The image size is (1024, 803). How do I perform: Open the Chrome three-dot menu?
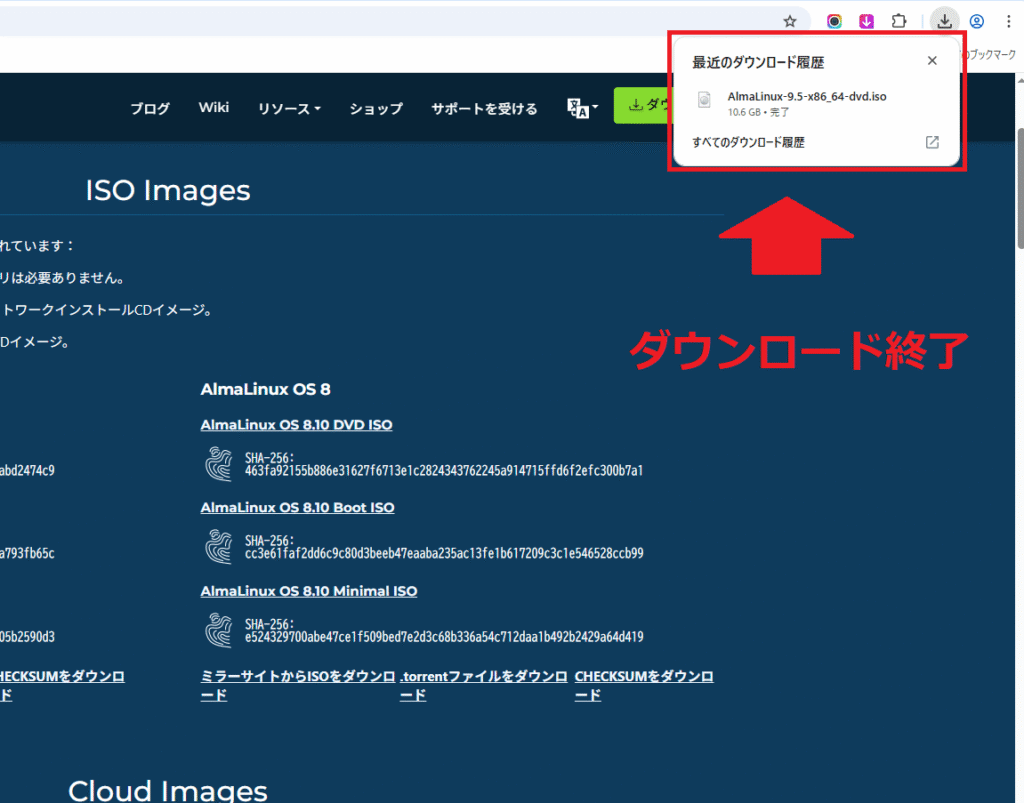1008,22
